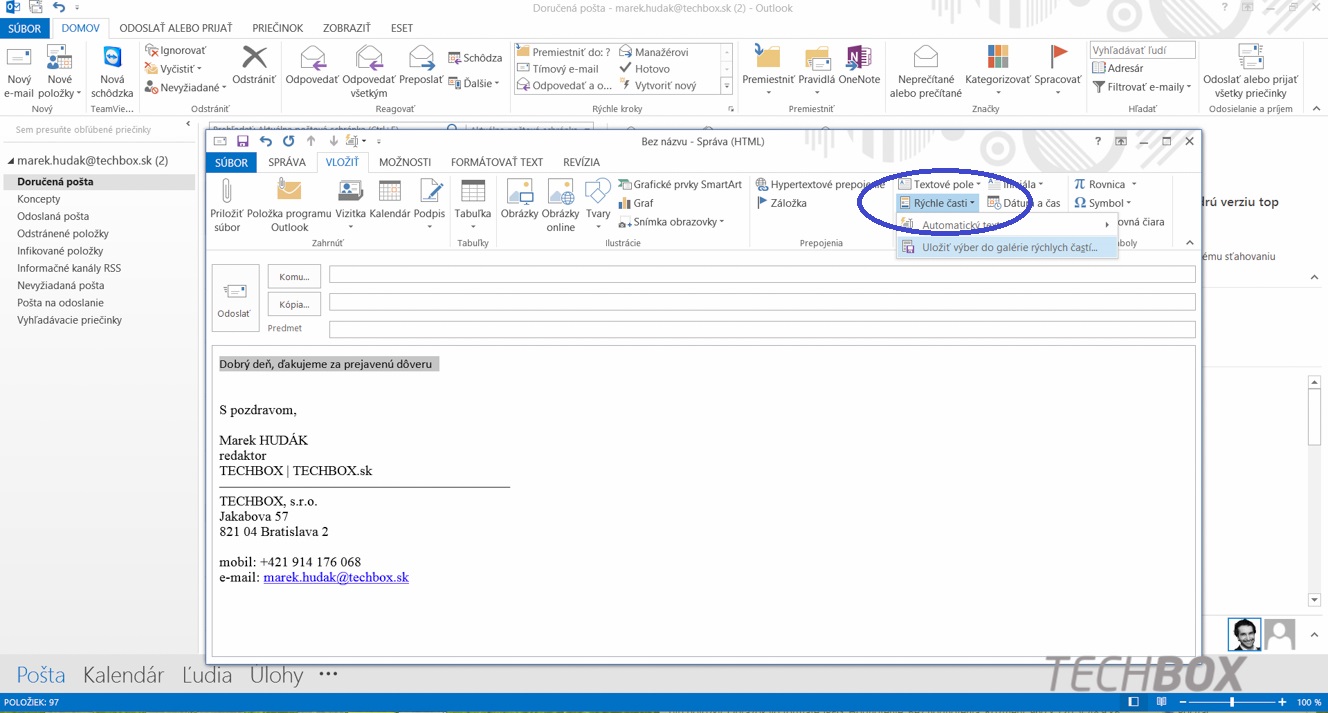Open Adresár address book
Screen dimensions: 1328x713
coord(1118,68)
